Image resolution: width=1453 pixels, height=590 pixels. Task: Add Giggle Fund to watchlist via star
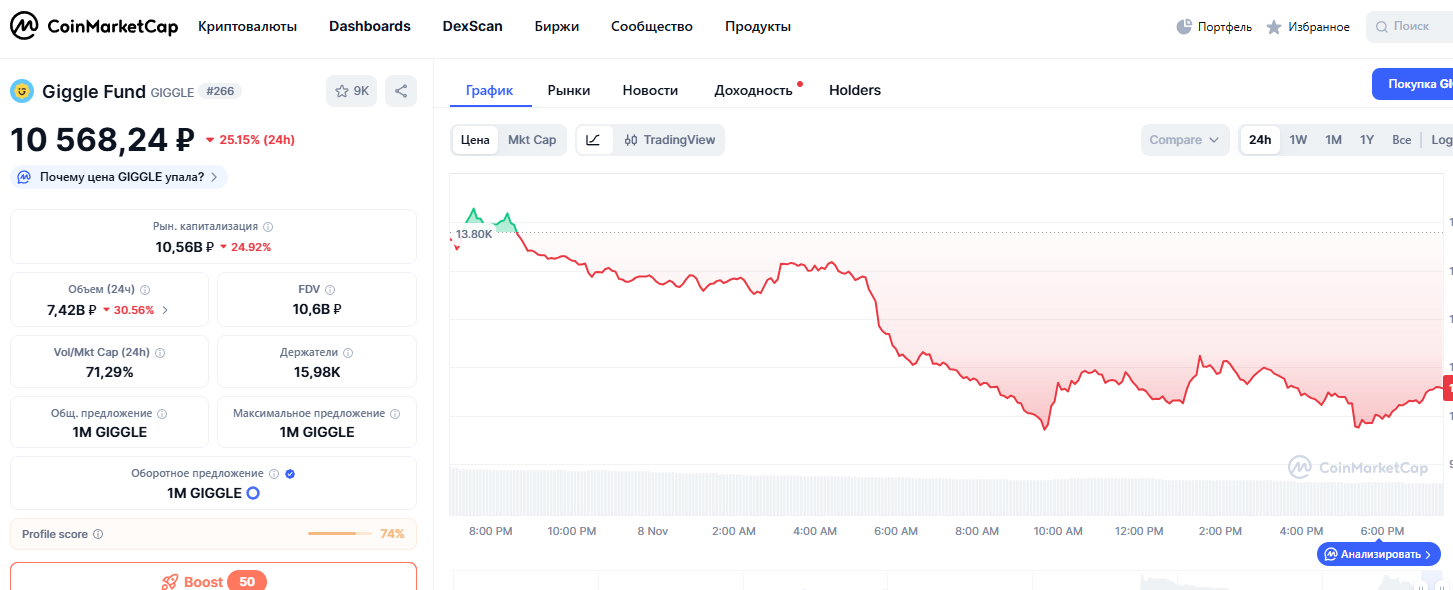pyautogui.click(x=351, y=91)
